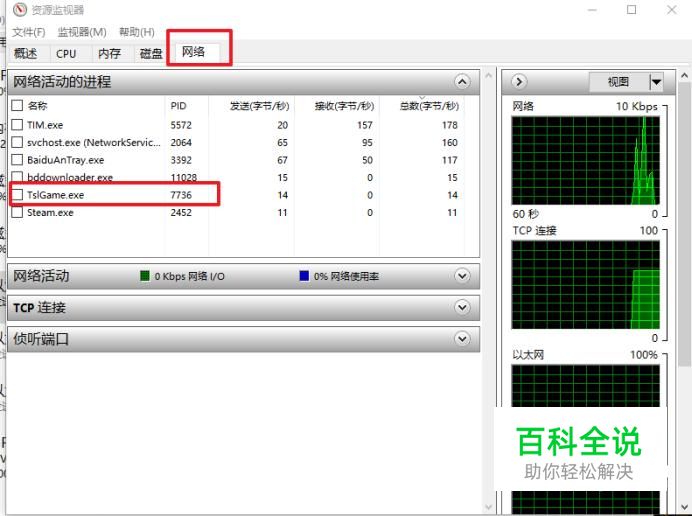Switch to the 概述 tab
The height and width of the screenshot is (516, 692).
click(x=26, y=53)
